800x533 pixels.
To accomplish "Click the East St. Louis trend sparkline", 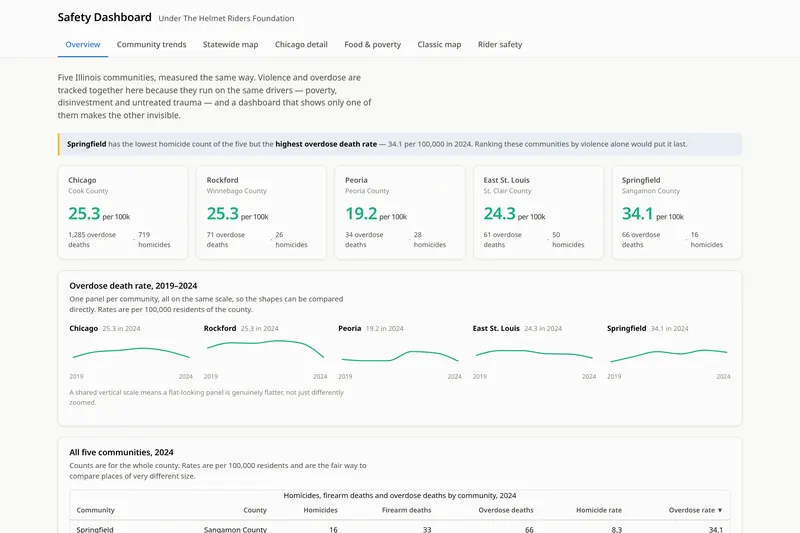I will (534, 353).
